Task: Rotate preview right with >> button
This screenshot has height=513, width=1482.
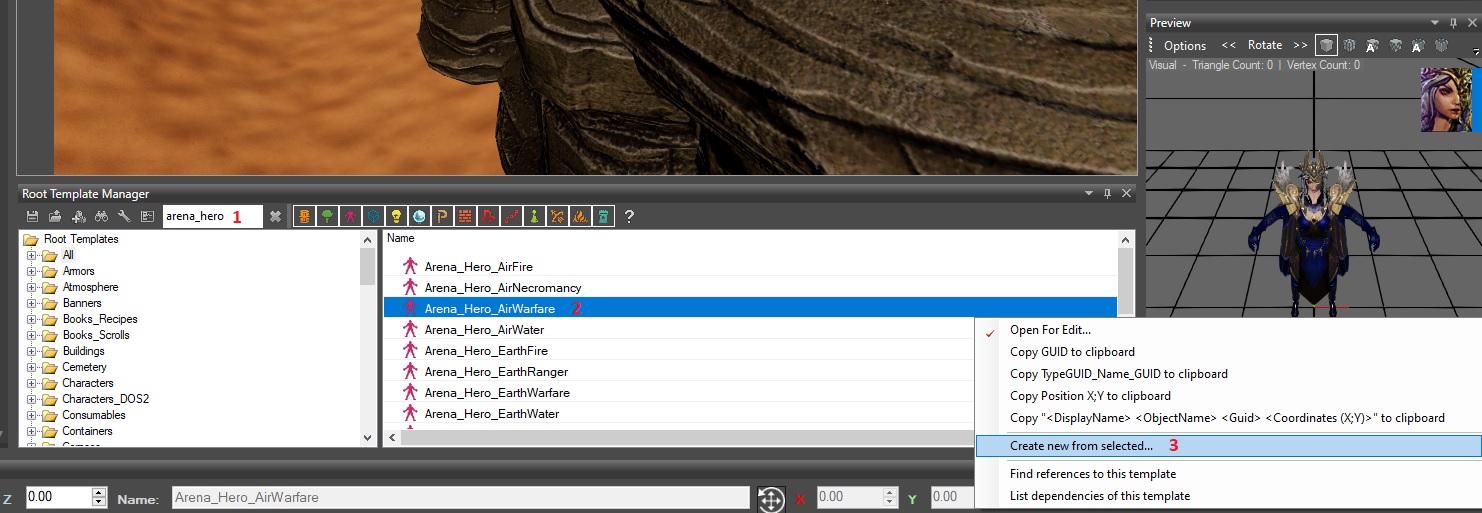Action: (x=1300, y=45)
